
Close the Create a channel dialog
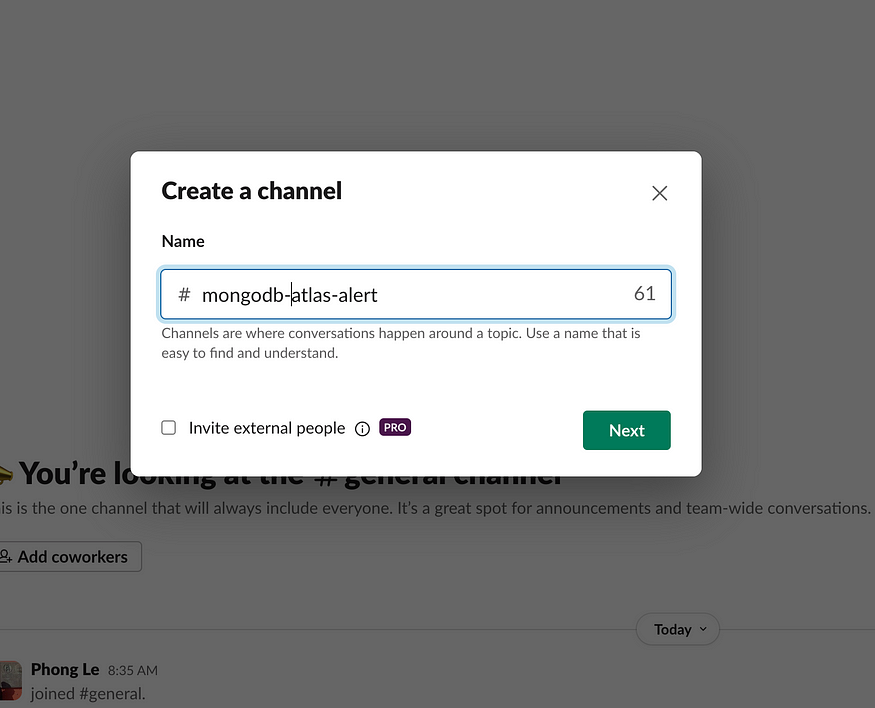pos(660,193)
